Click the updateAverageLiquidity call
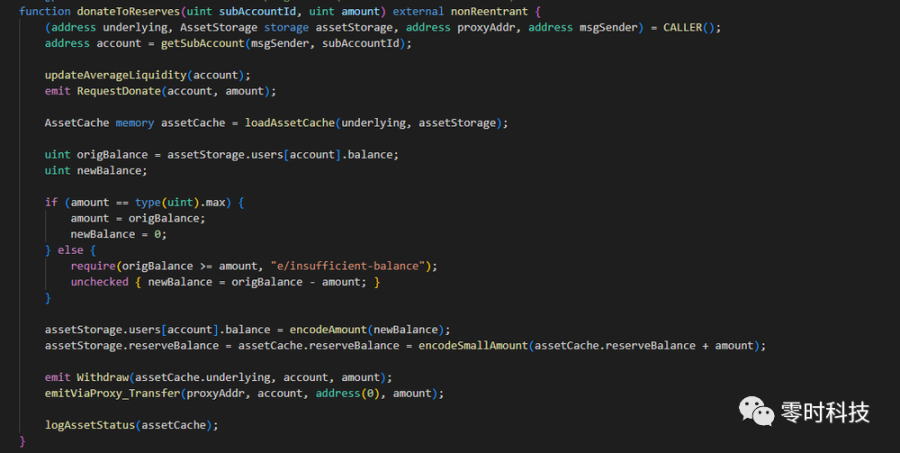Screen dimensions: 900x453 tap(116, 74)
